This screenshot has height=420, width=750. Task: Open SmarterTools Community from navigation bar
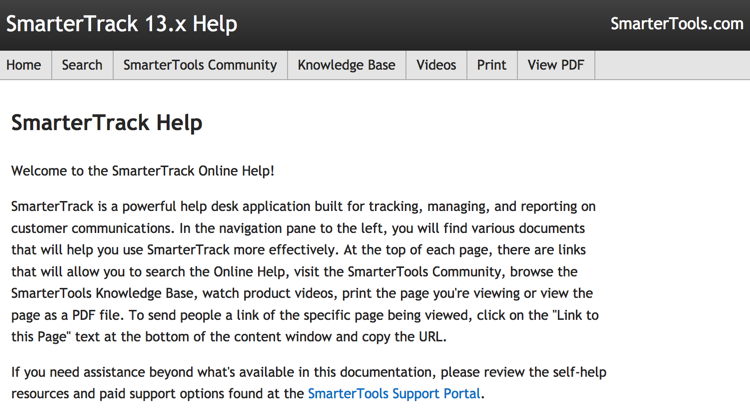pos(200,65)
